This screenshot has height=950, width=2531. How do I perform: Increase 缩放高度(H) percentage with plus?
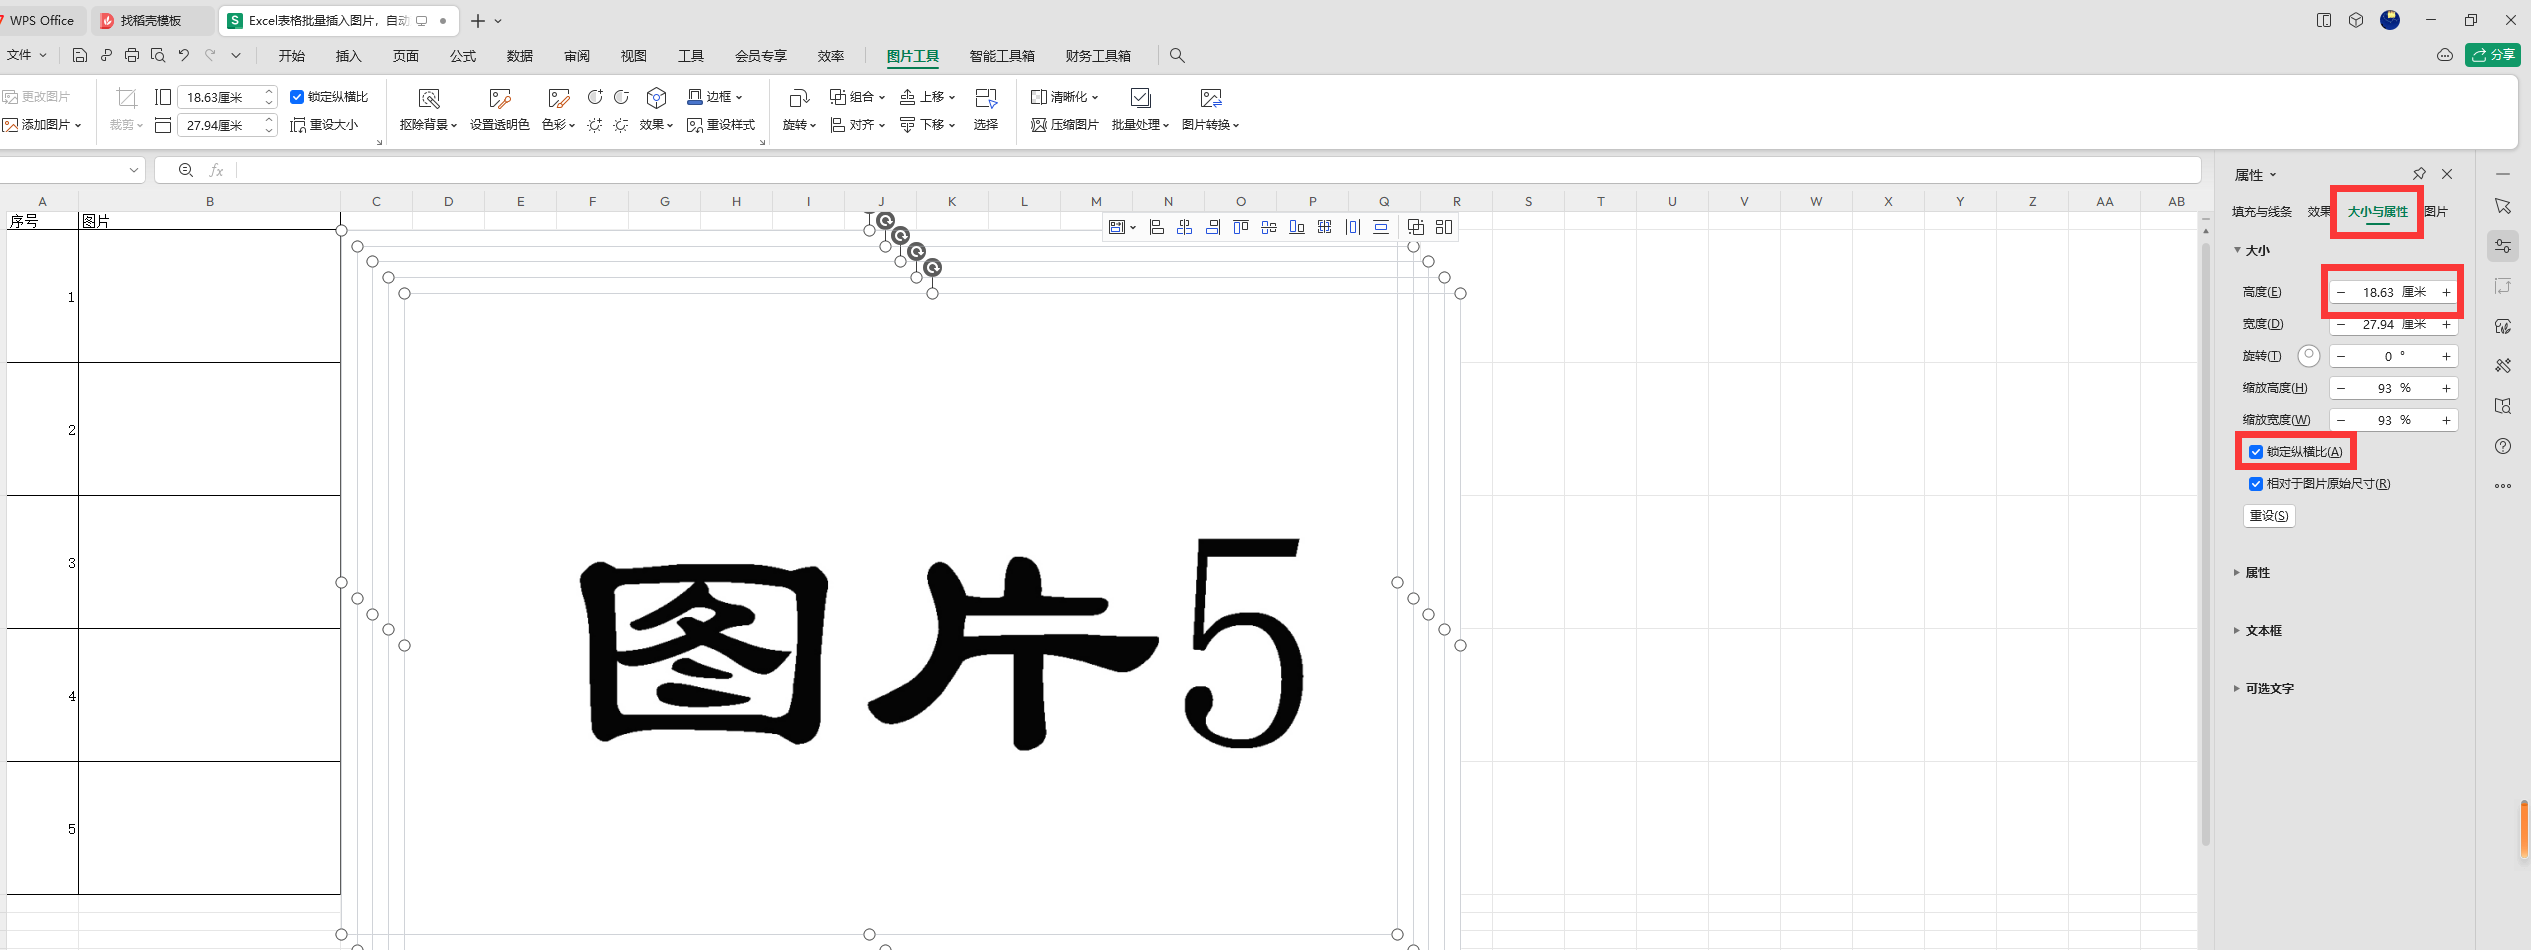[2446, 389]
